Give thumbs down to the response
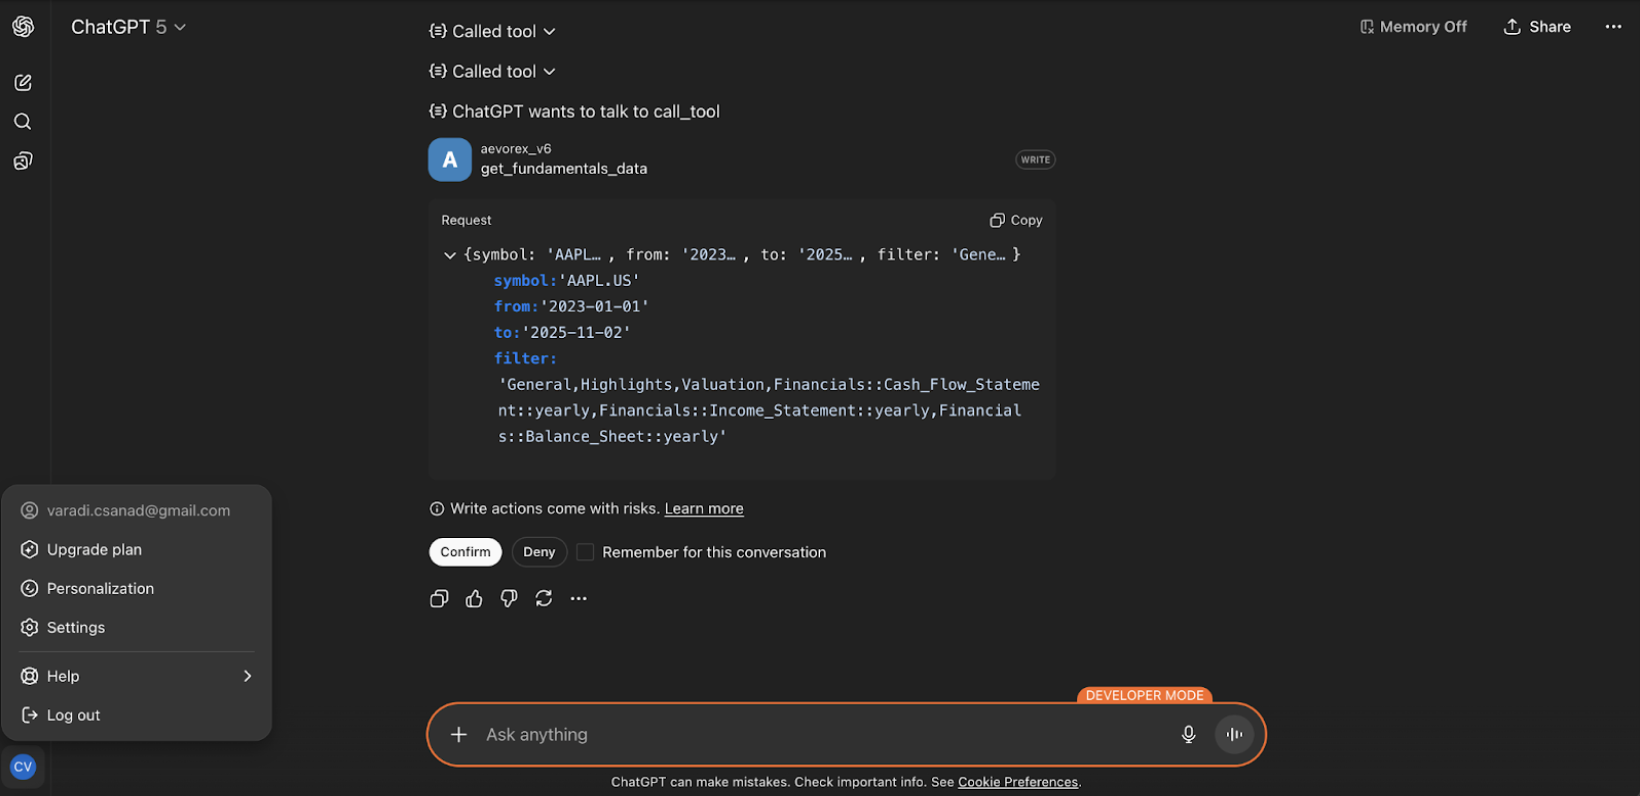Screen dimensions: 1640x796 509,599
